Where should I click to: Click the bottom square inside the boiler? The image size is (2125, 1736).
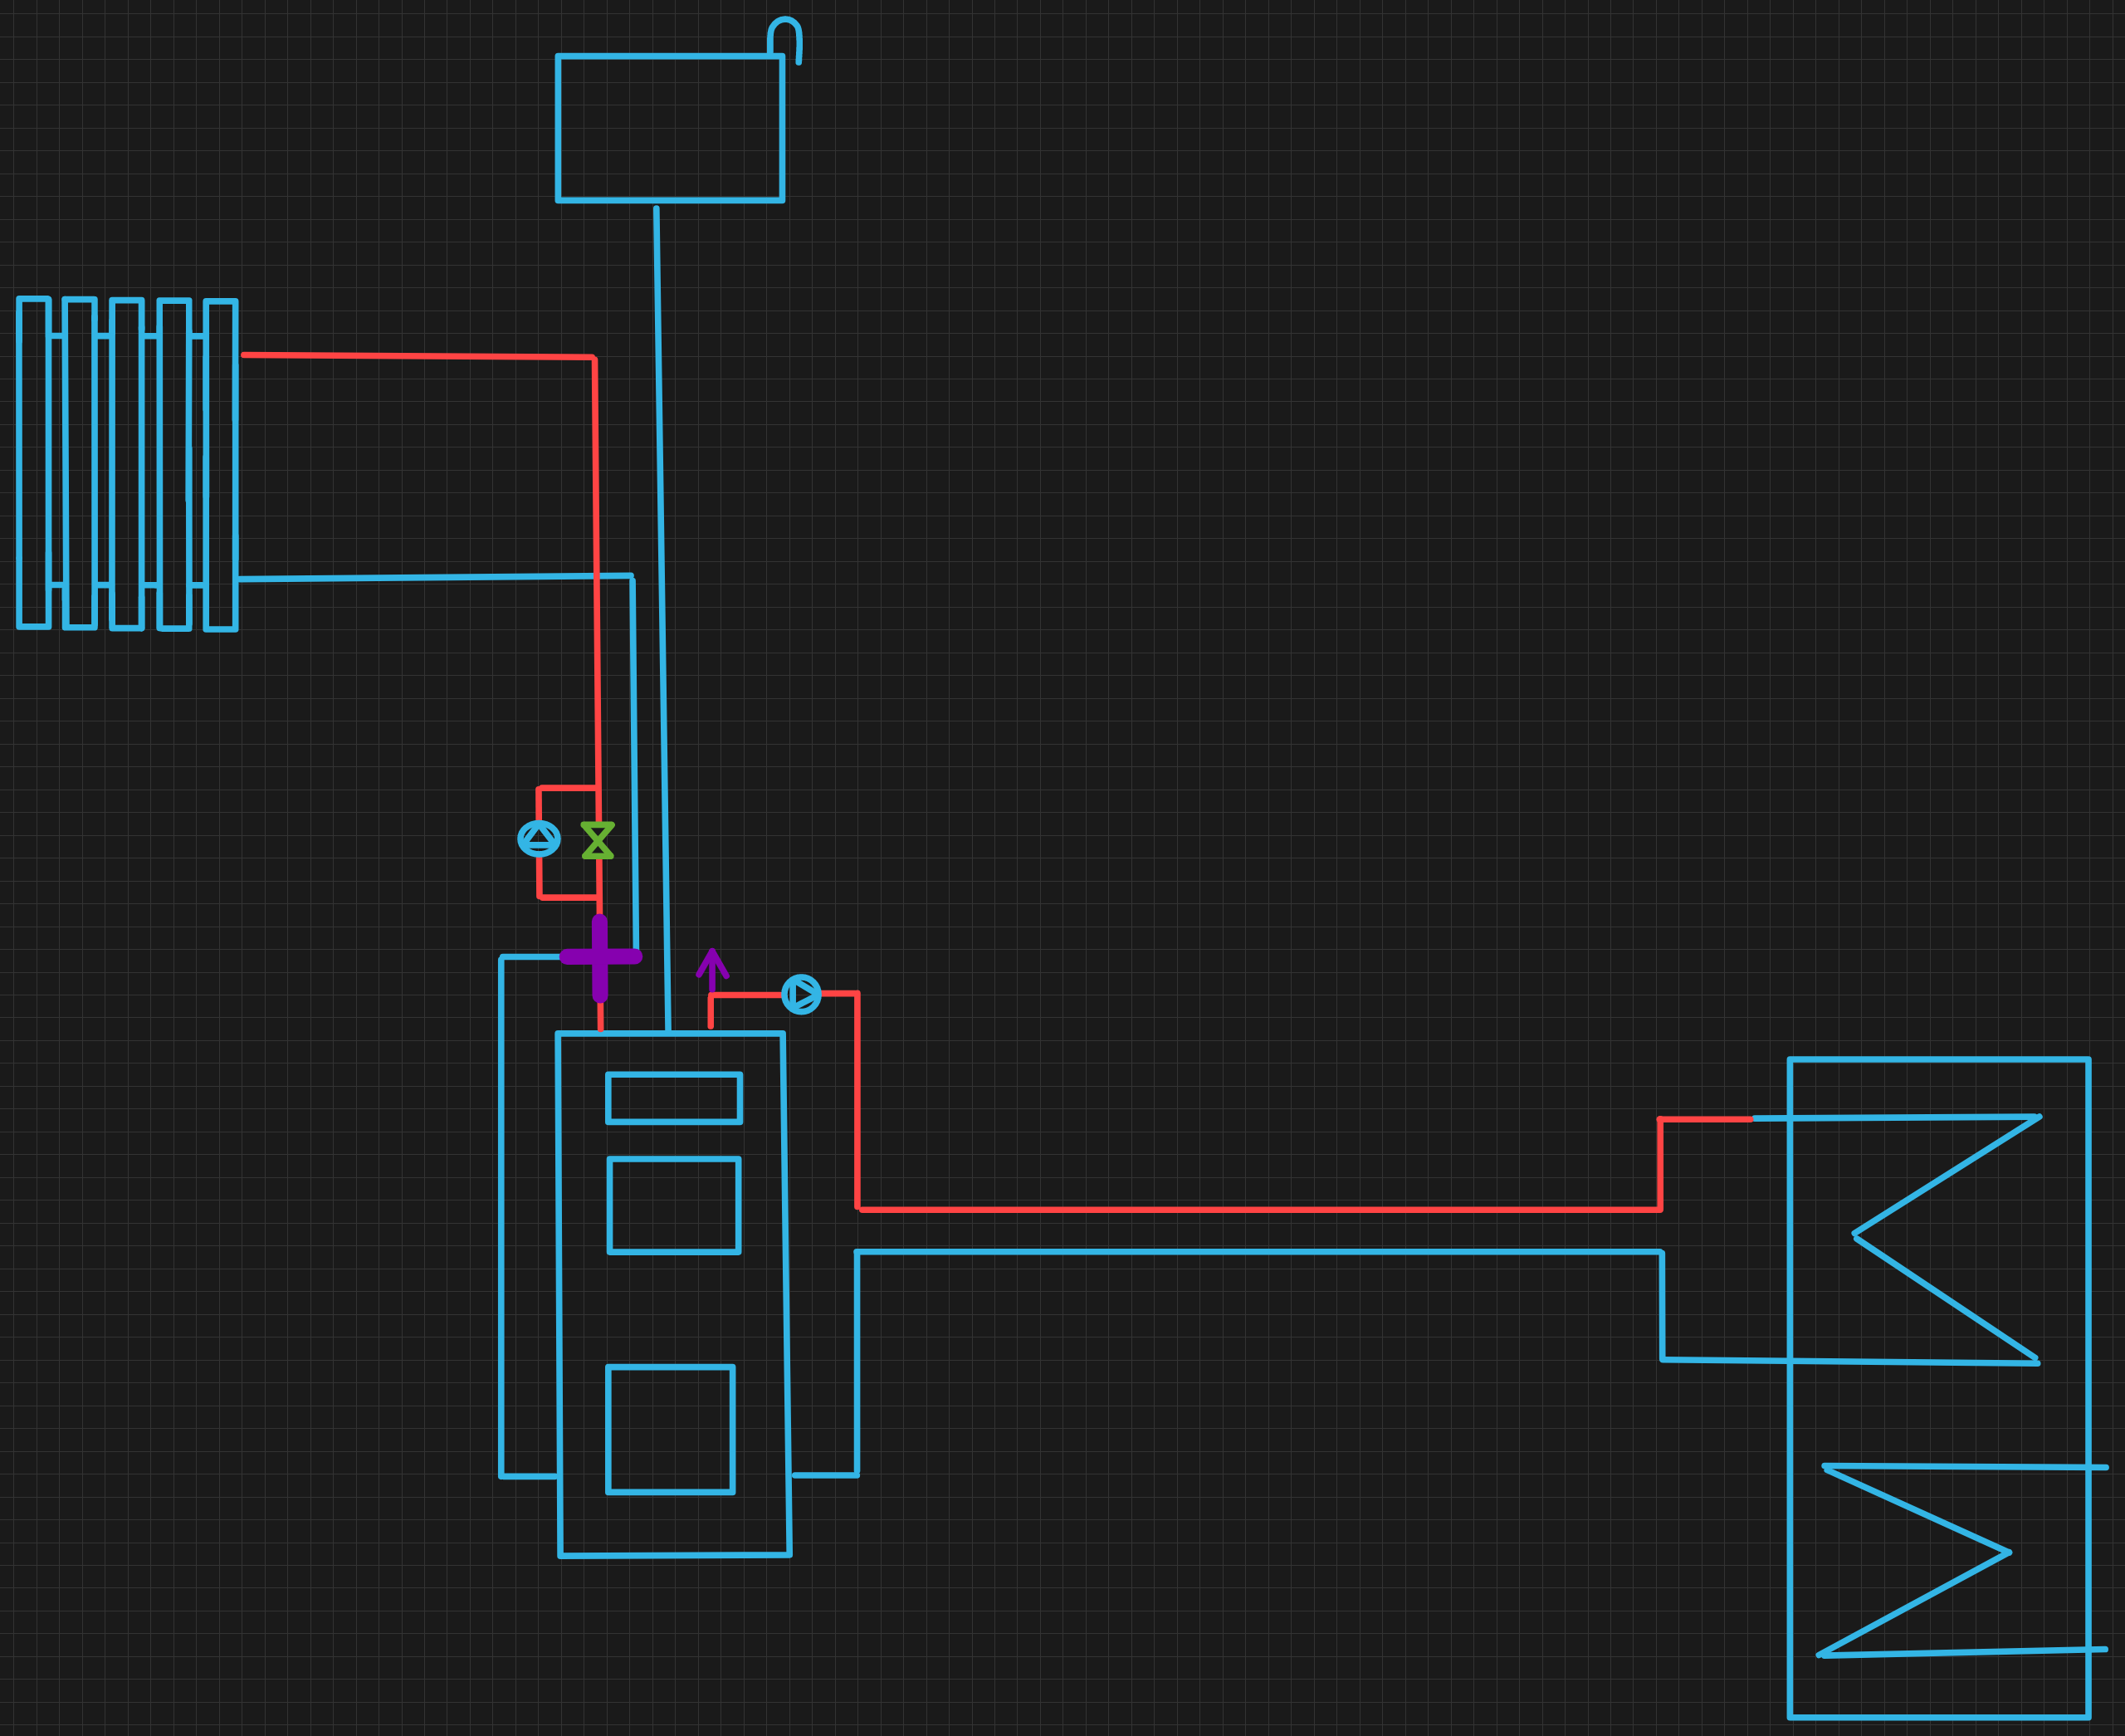pyautogui.click(x=670, y=1429)
